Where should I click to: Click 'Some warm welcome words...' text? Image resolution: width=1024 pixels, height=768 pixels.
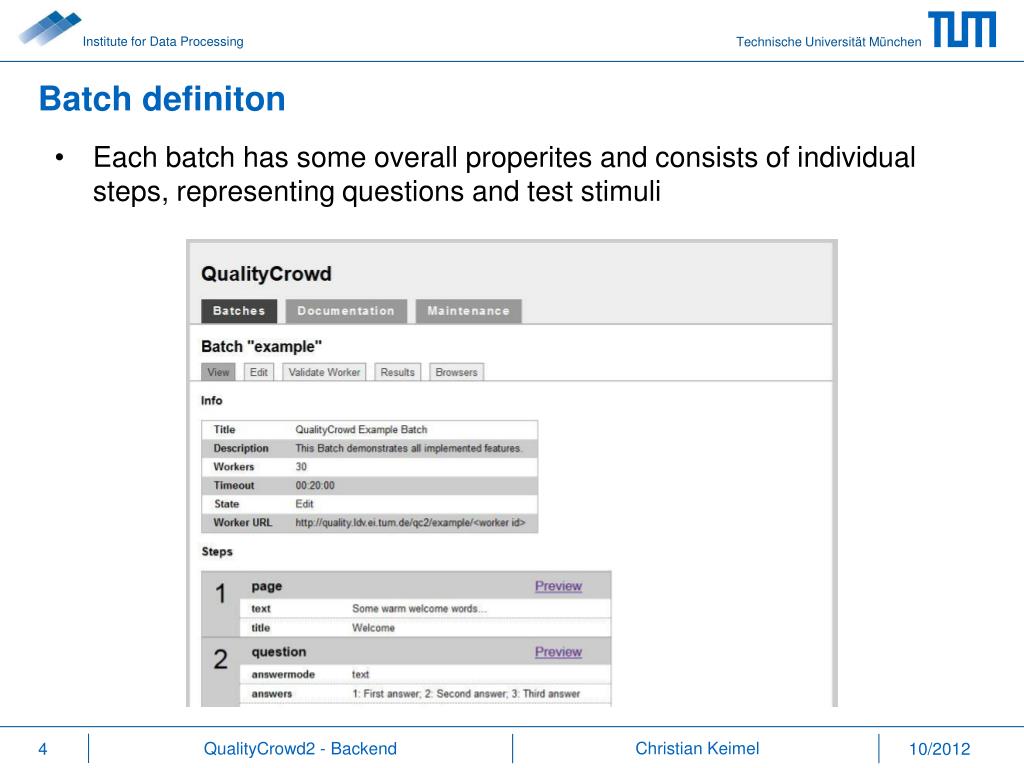coord(419,609)
